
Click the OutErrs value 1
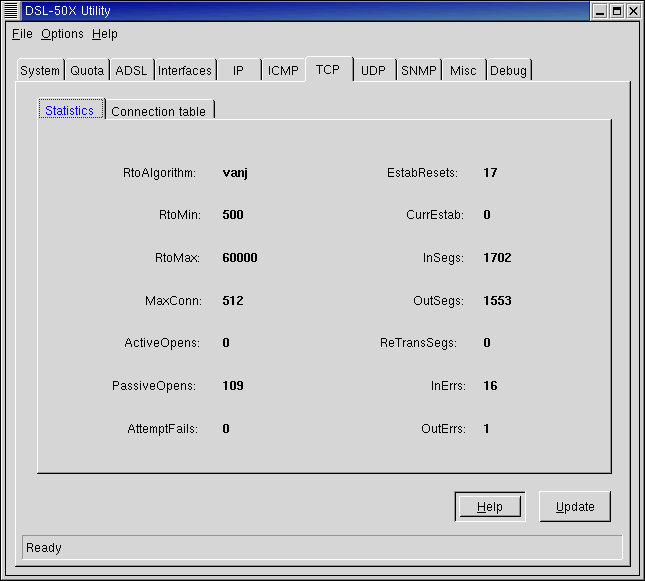(486, 429)
